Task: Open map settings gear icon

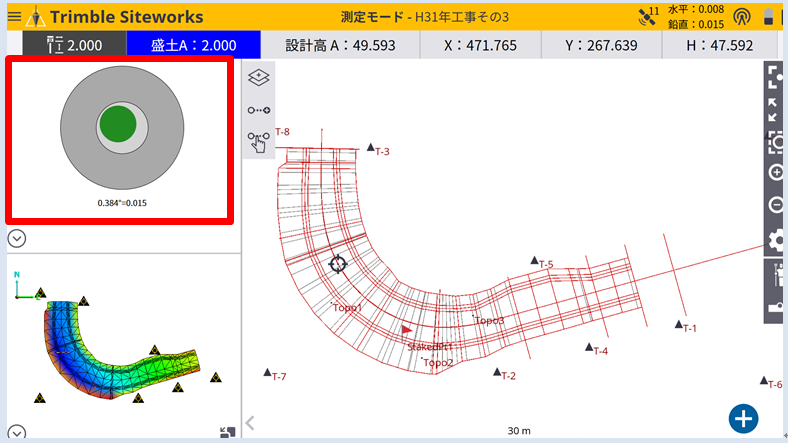Action: coord(775,240)
